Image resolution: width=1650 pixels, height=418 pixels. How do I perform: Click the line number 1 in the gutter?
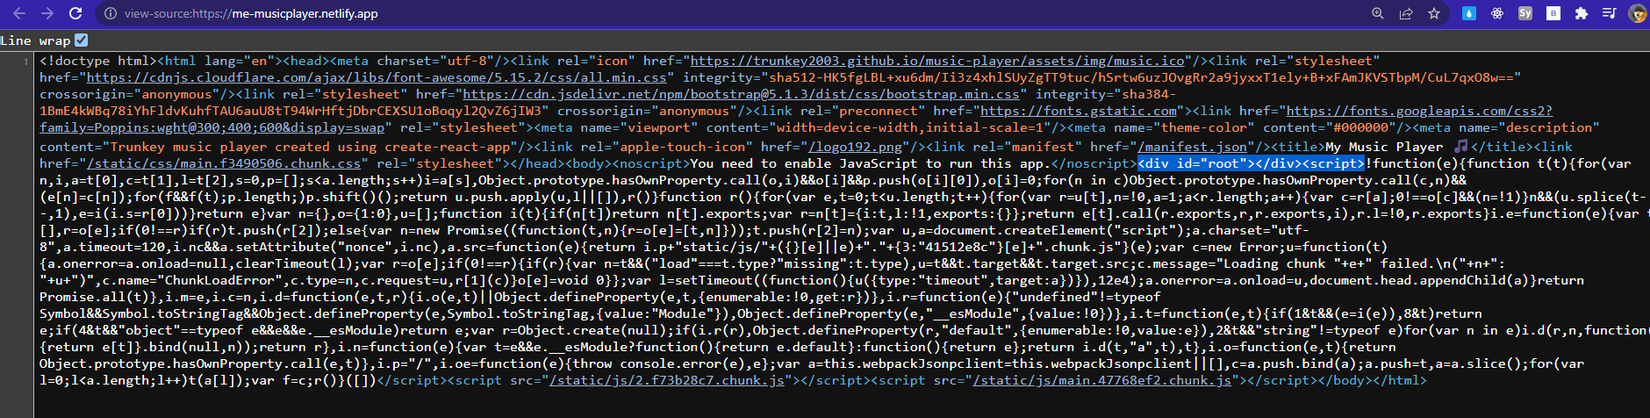tap(26, 61)
